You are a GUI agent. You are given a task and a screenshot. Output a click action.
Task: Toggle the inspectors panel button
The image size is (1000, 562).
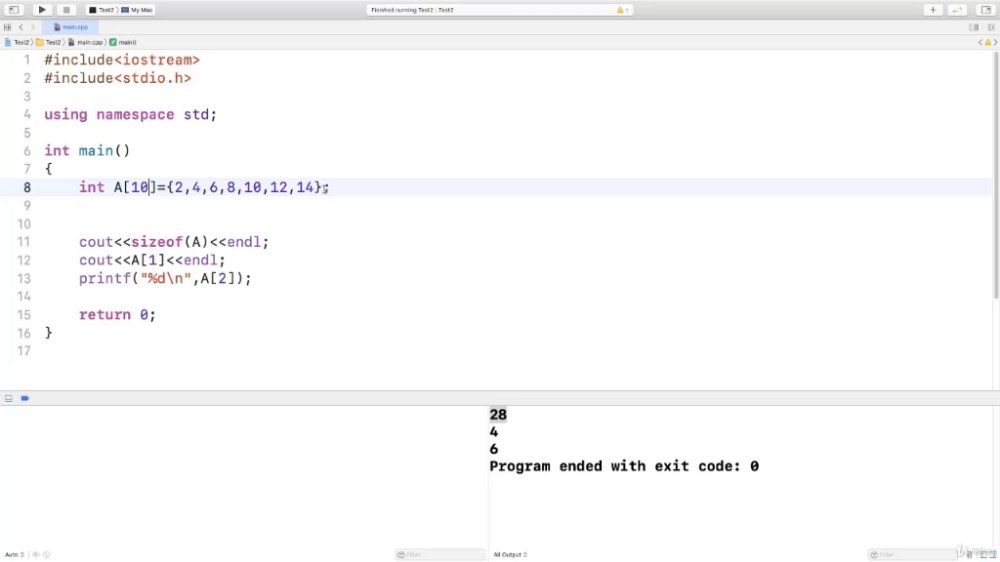point(986,10)
